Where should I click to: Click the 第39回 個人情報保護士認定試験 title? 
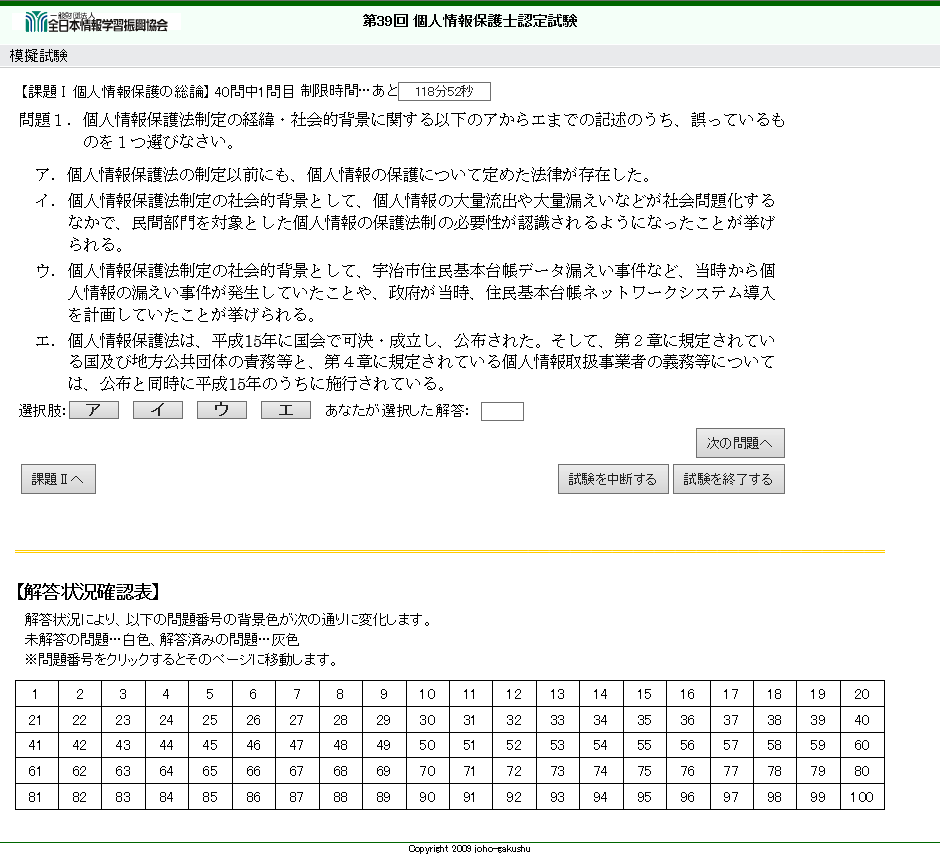470,21
